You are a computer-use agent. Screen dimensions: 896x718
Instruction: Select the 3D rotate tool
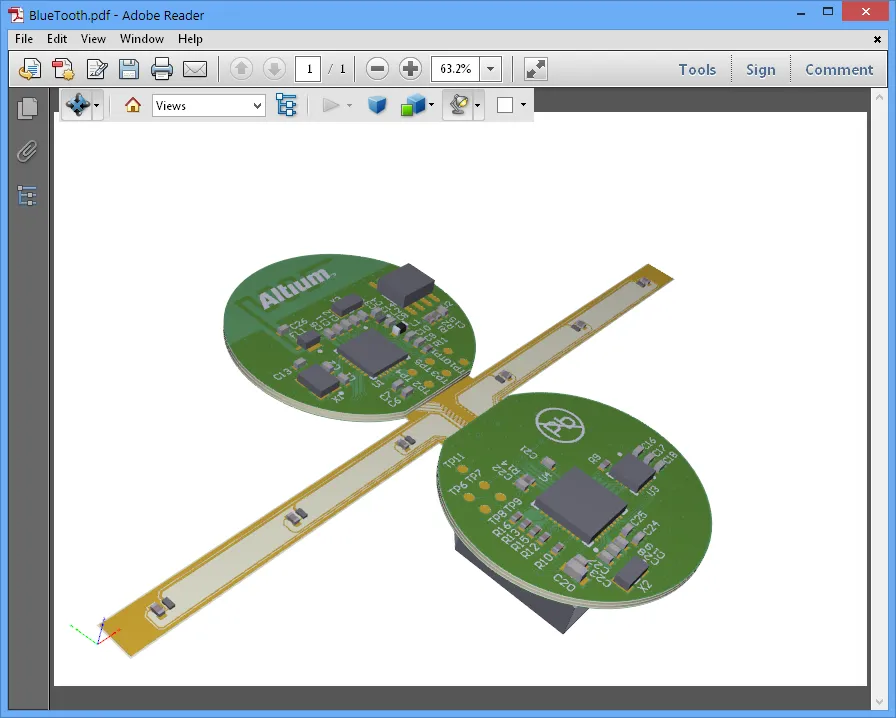(x=76, y=105)
